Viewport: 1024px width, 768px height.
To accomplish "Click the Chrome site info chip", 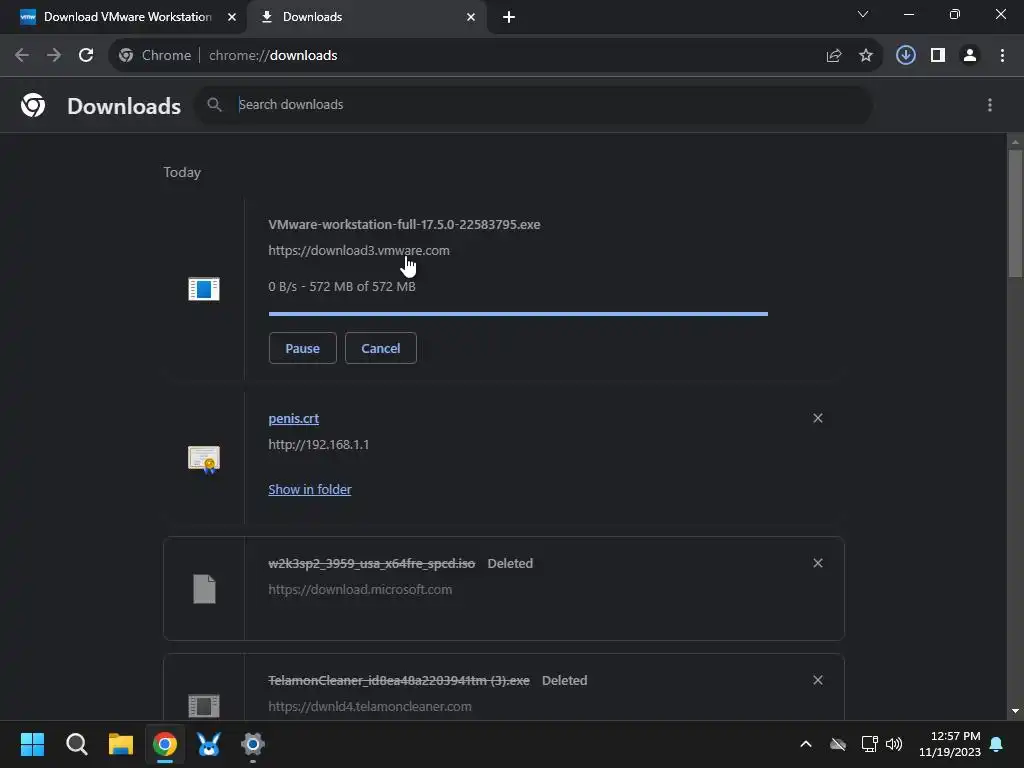I will point(155,56).
